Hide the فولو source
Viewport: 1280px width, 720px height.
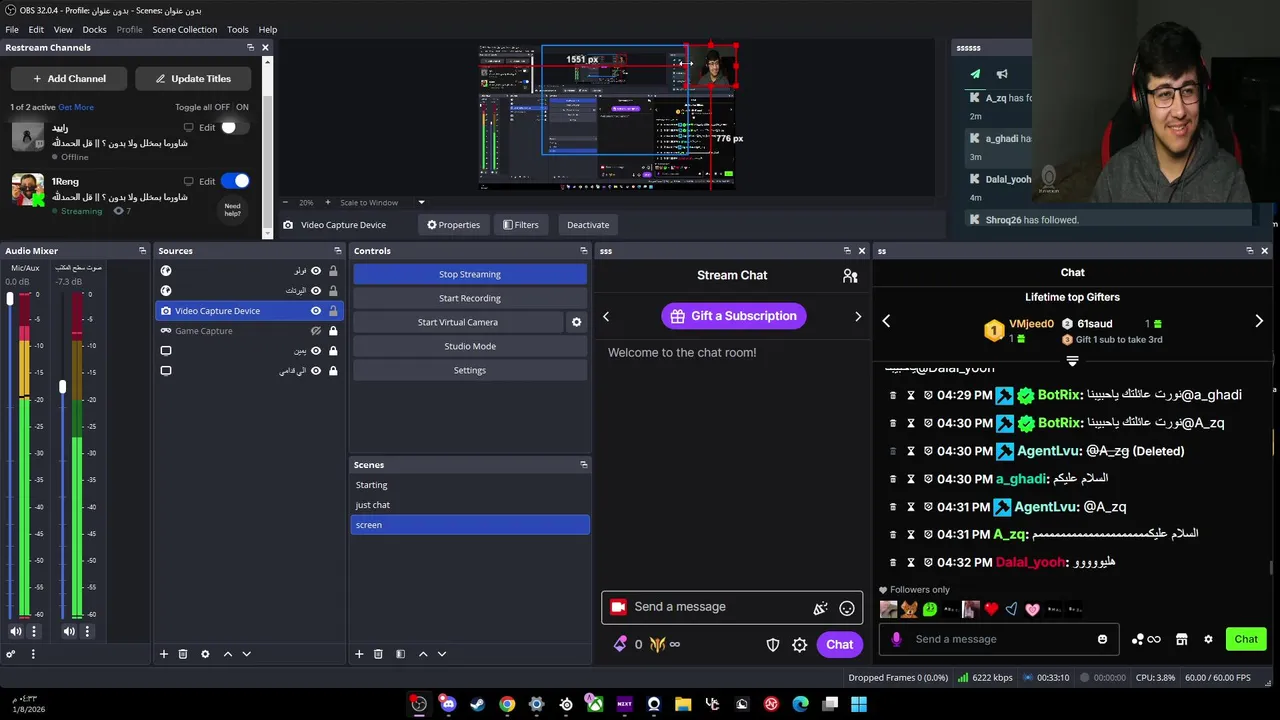[x=316, y=271]
